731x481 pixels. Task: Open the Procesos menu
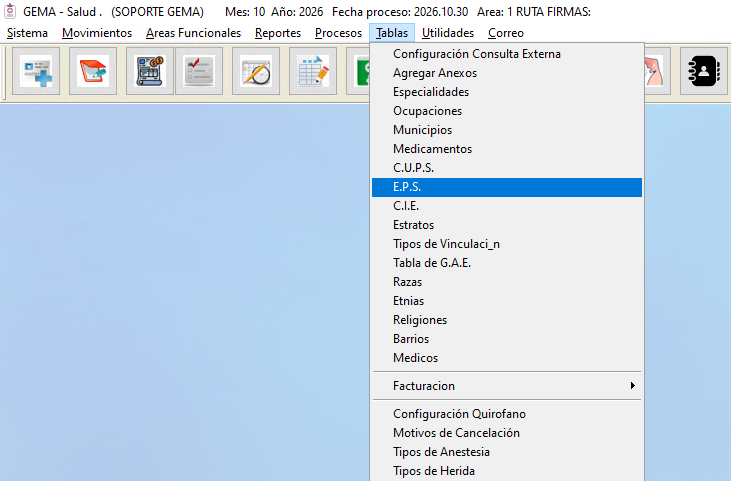[338, 33]
